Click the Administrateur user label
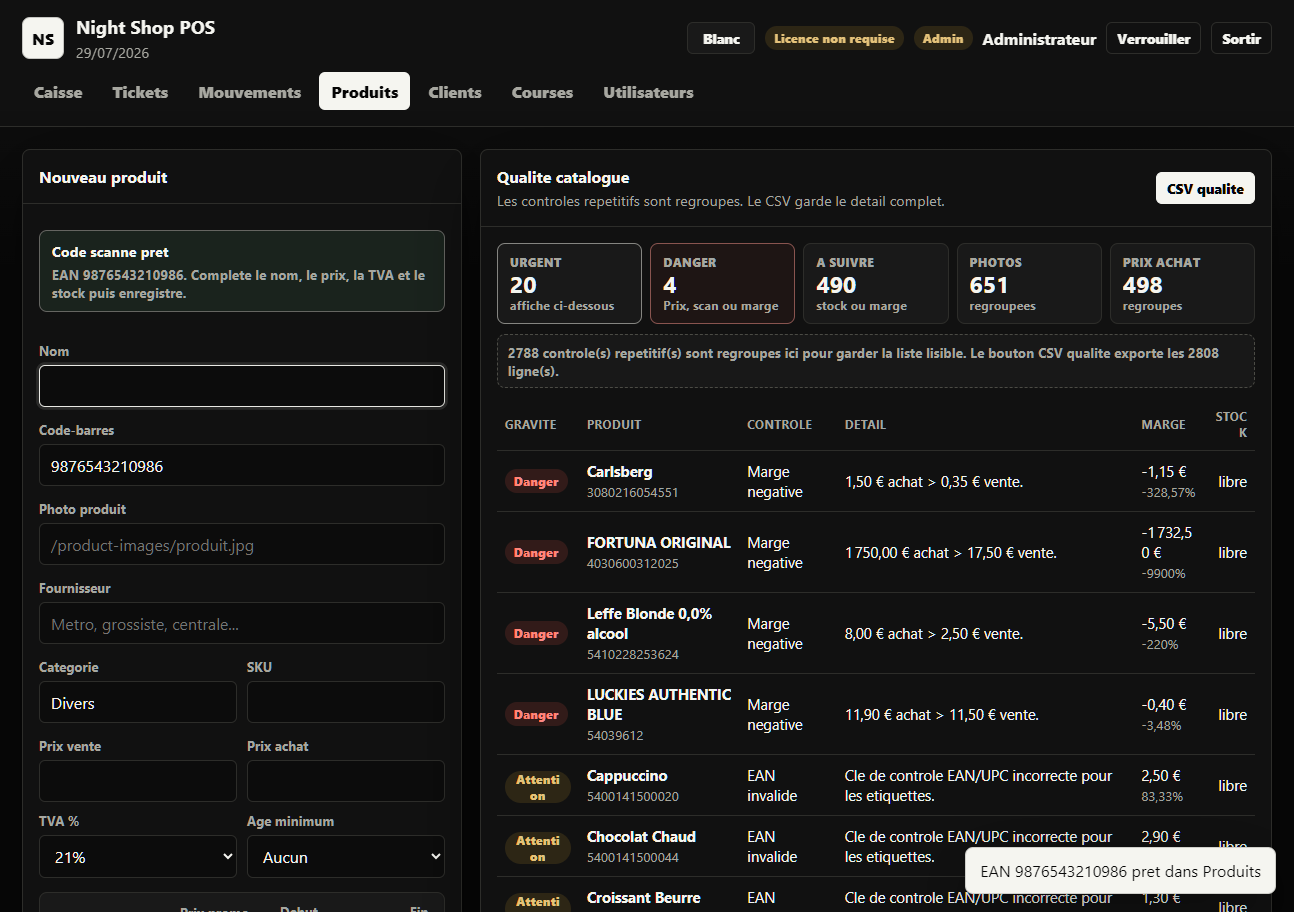This screenshot has width=1294, height=912. pyautogui.click(x=1039, y=40)
